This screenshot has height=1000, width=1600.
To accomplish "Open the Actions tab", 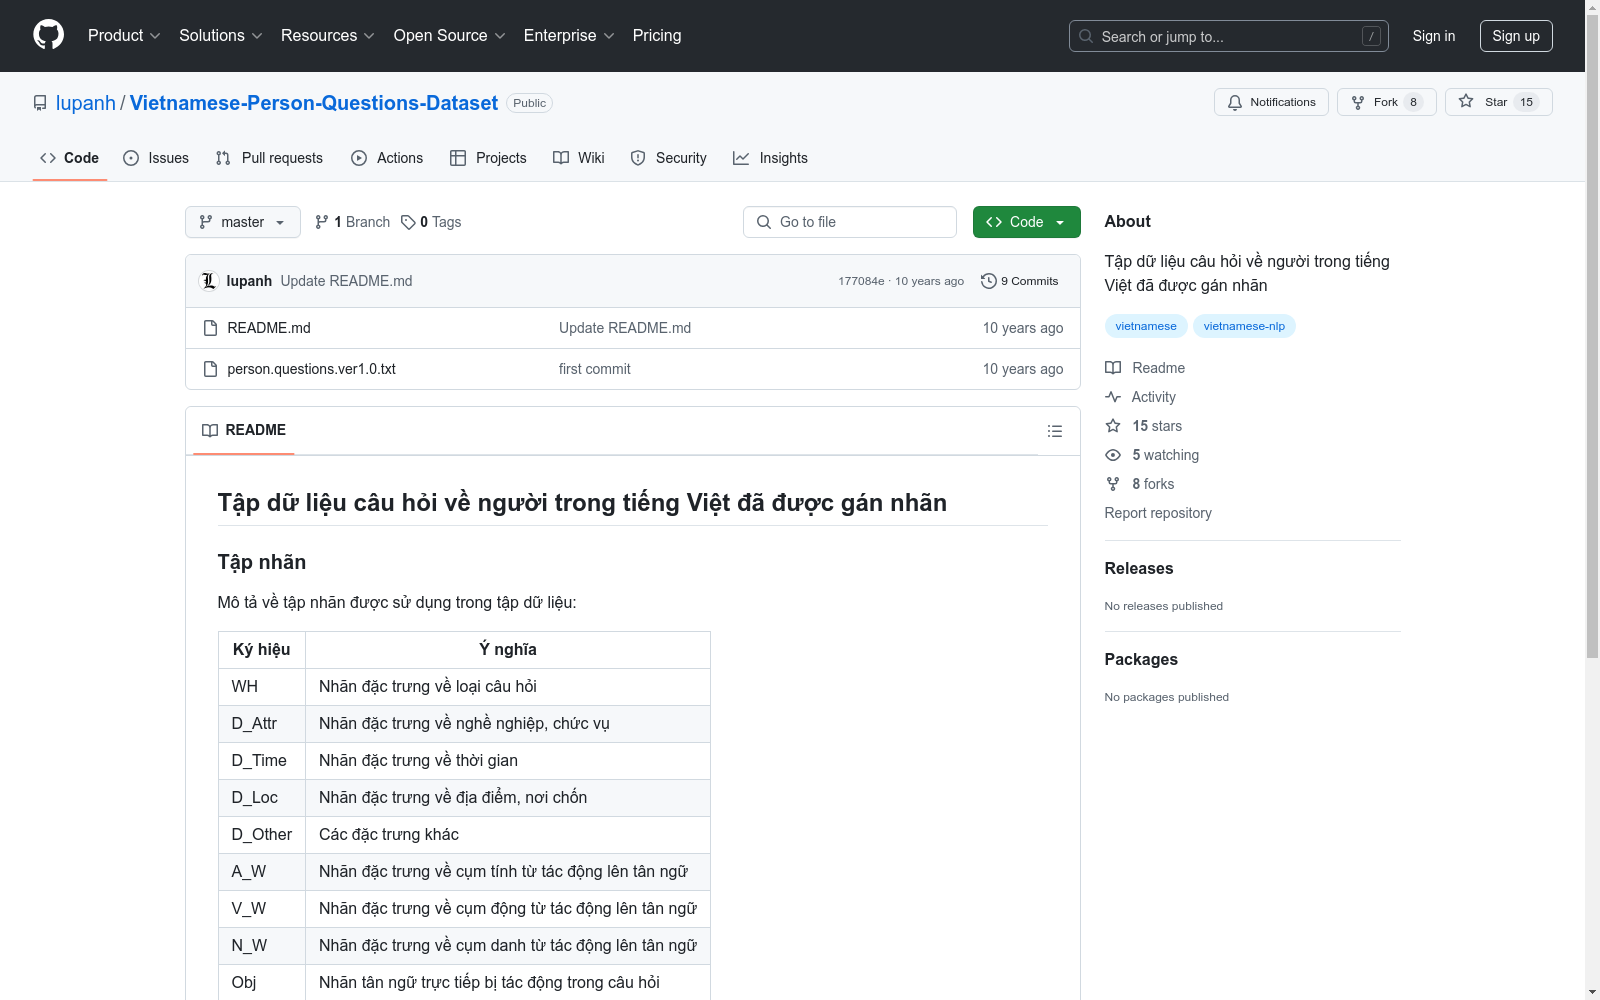I will 387,158.
